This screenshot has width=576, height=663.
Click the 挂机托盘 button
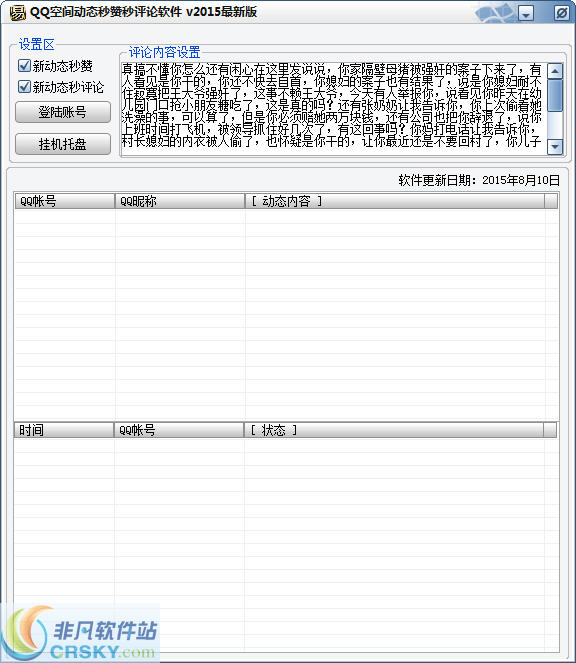pyautogui.click(x=63, y=144)
